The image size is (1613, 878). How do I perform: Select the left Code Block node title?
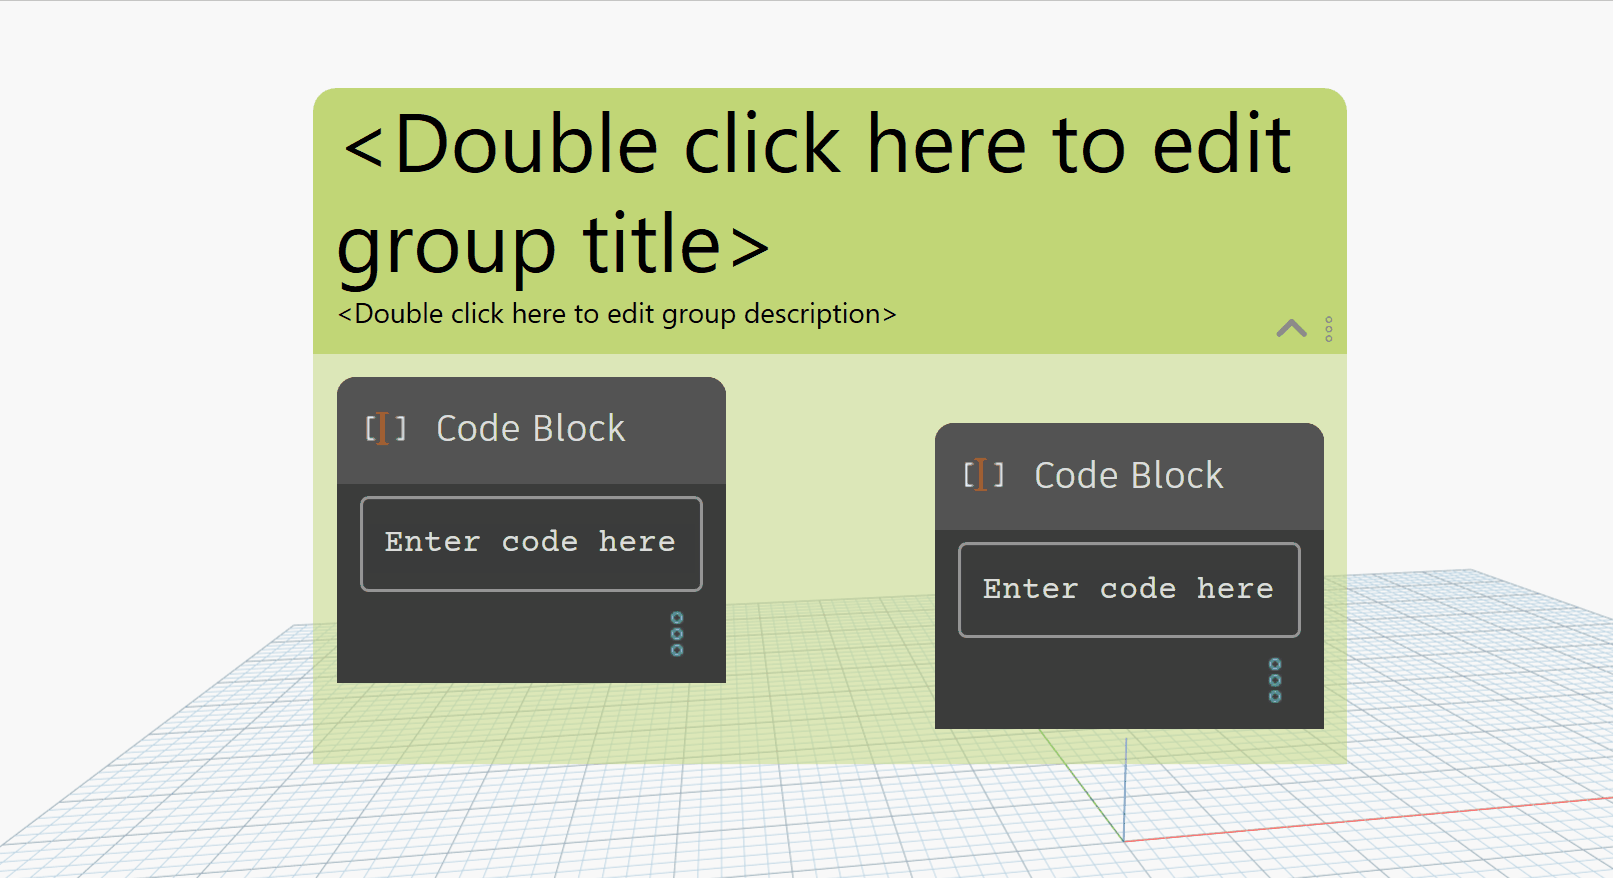click(530, 429)
